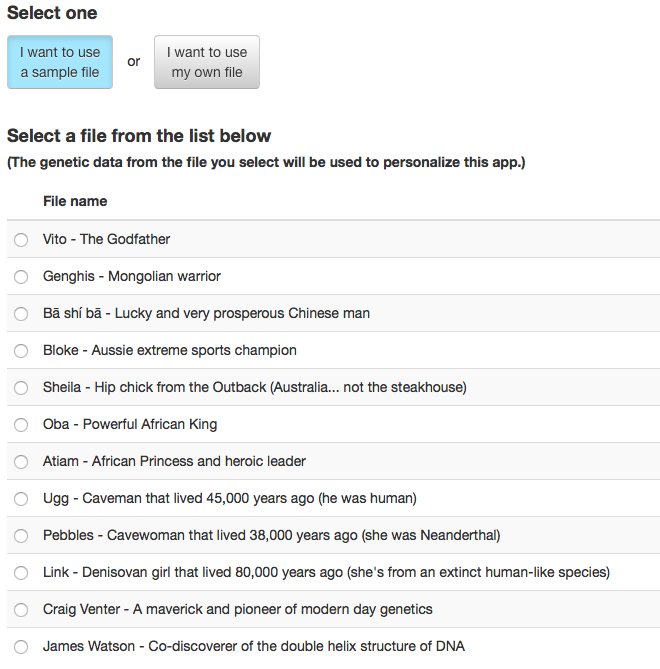This screenshot has height=669, width=660.
Task: Select the Genghis - Mongolian warrior radio button
Action: tap(21, 277)
